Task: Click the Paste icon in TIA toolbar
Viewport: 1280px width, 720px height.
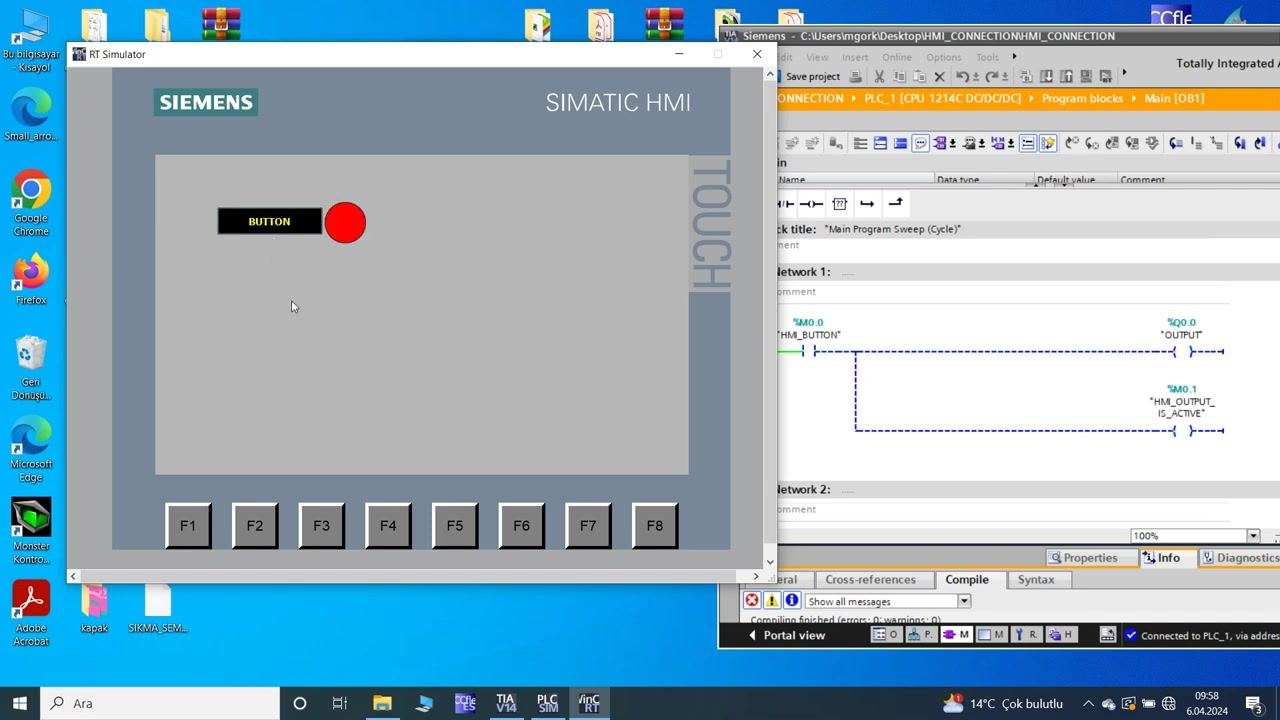Action: click(x=919, y=77)
